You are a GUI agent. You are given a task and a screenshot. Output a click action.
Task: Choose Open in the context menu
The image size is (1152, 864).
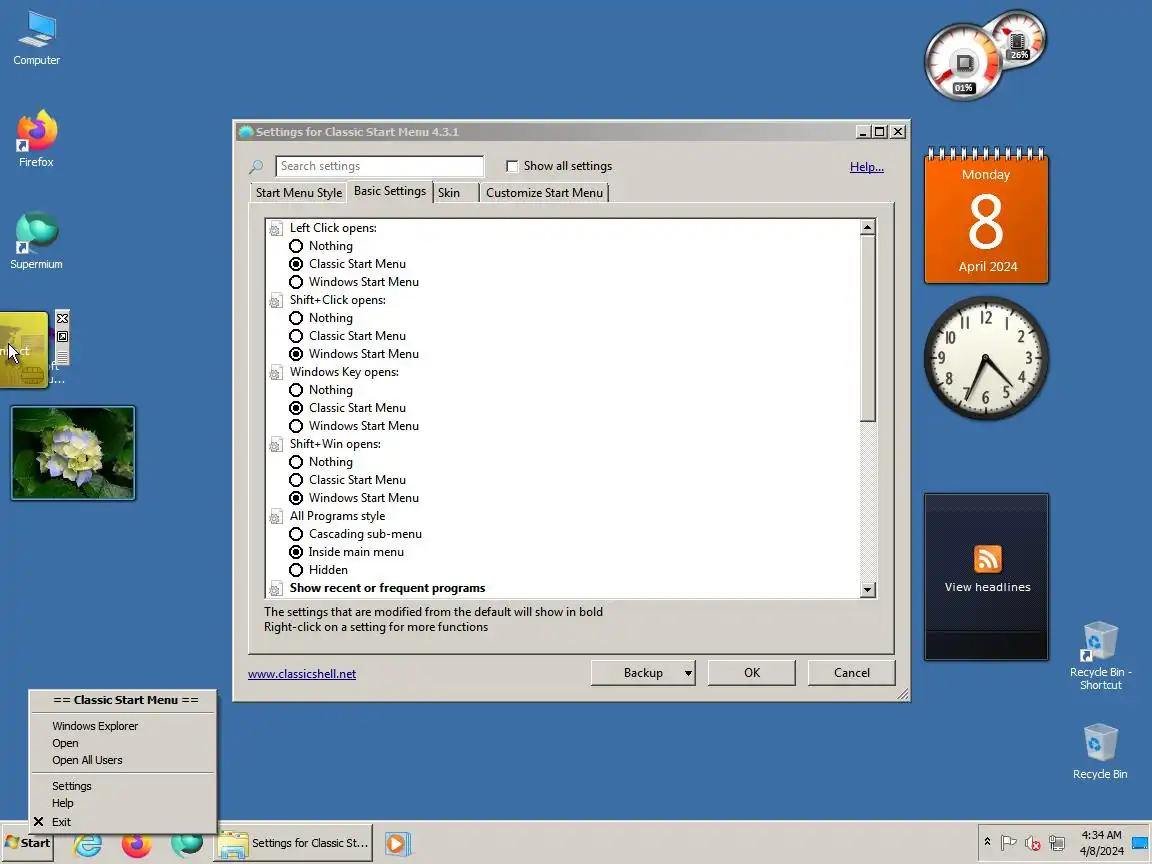click(65, 744)
